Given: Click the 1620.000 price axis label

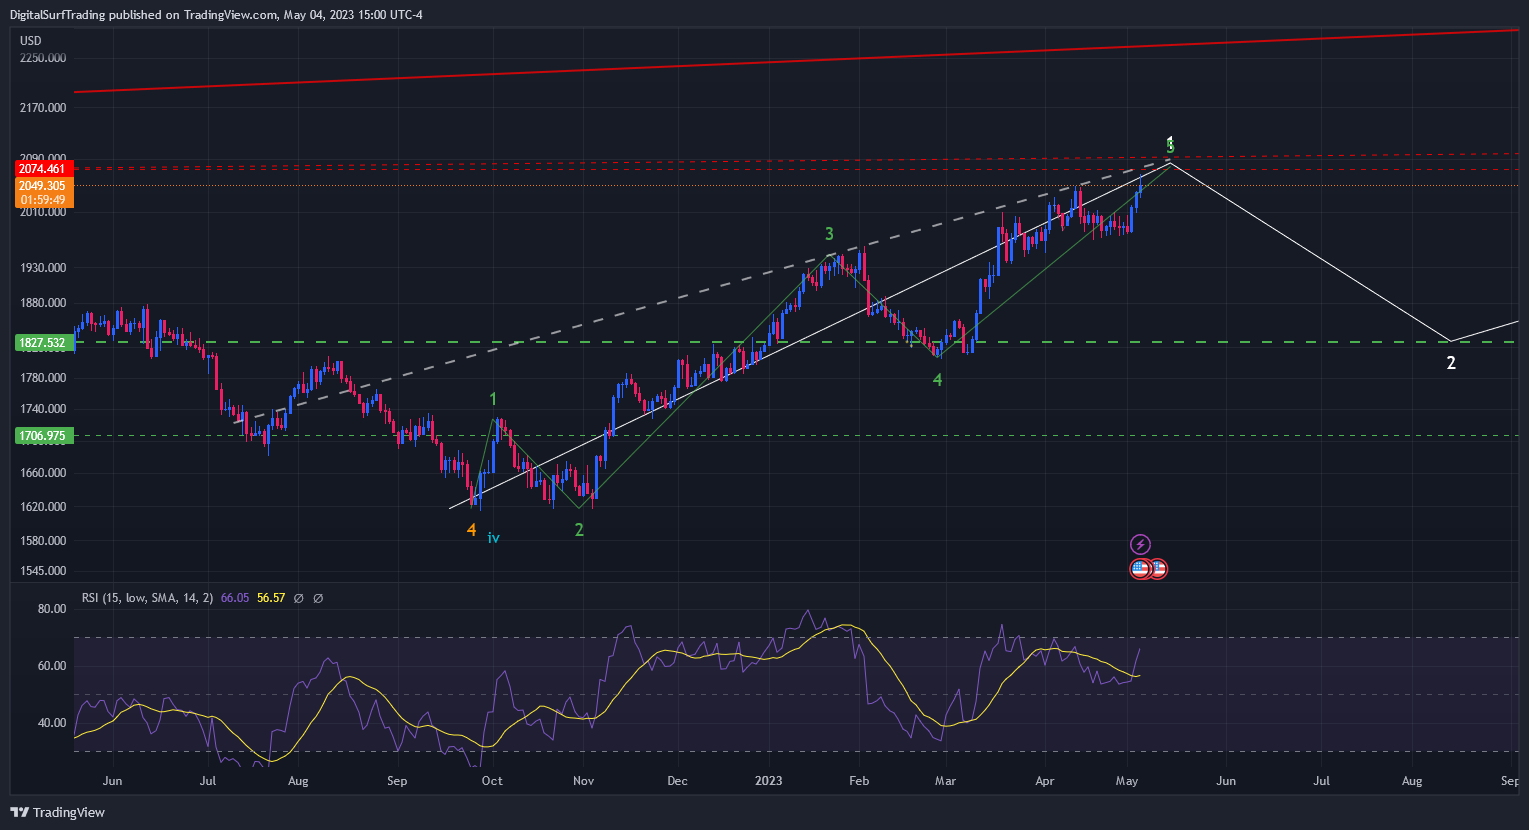Looking at the screenshot, I should click(43, 507).
